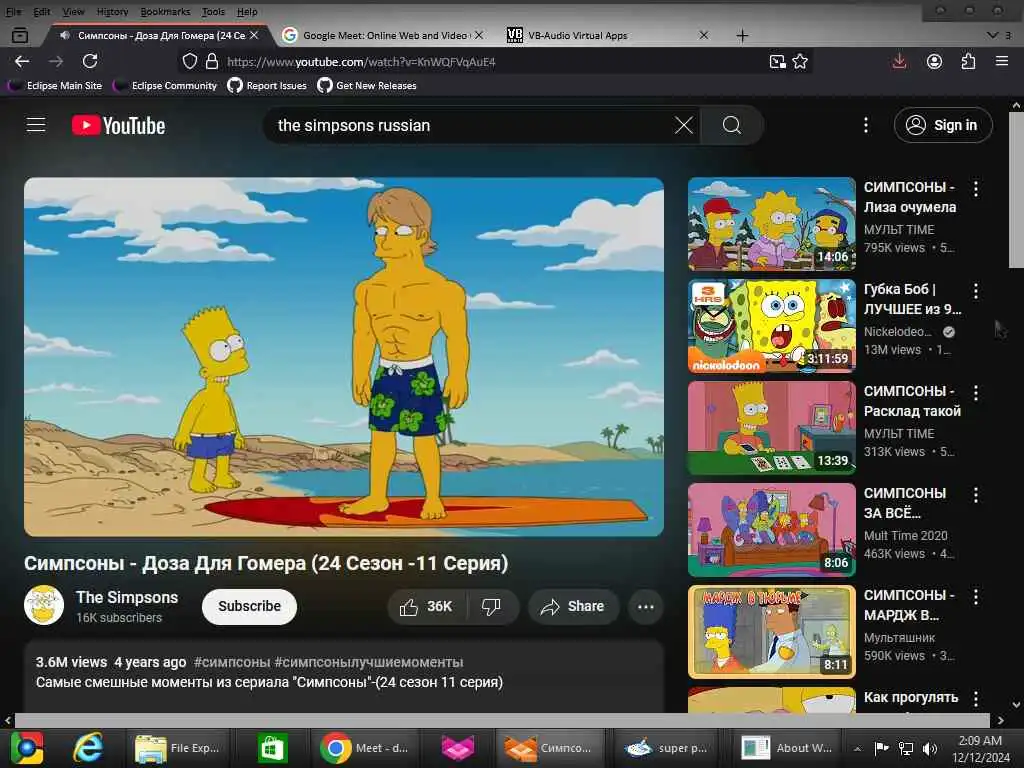The width and height of the screenshot is (1024, 768).
Task: Subscribe to The Simpsons channel
Action: tap(249, 607)
